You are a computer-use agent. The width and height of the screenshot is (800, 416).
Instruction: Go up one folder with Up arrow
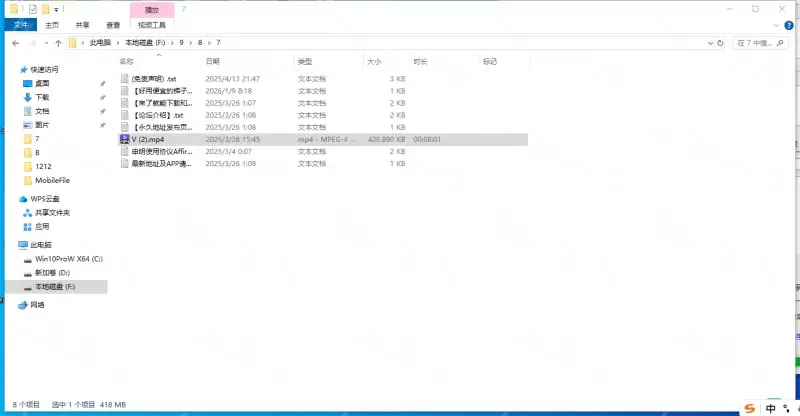[59, 43]
